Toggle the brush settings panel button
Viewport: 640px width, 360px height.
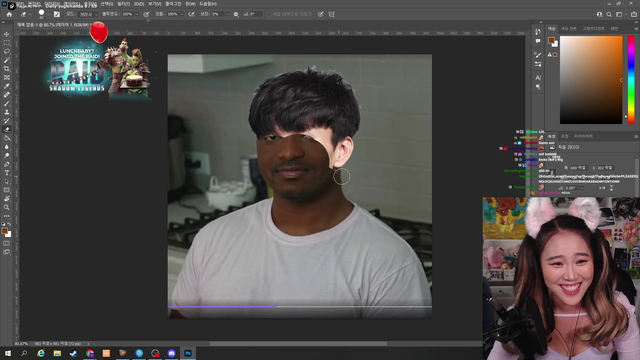click(x=57, y=14)
